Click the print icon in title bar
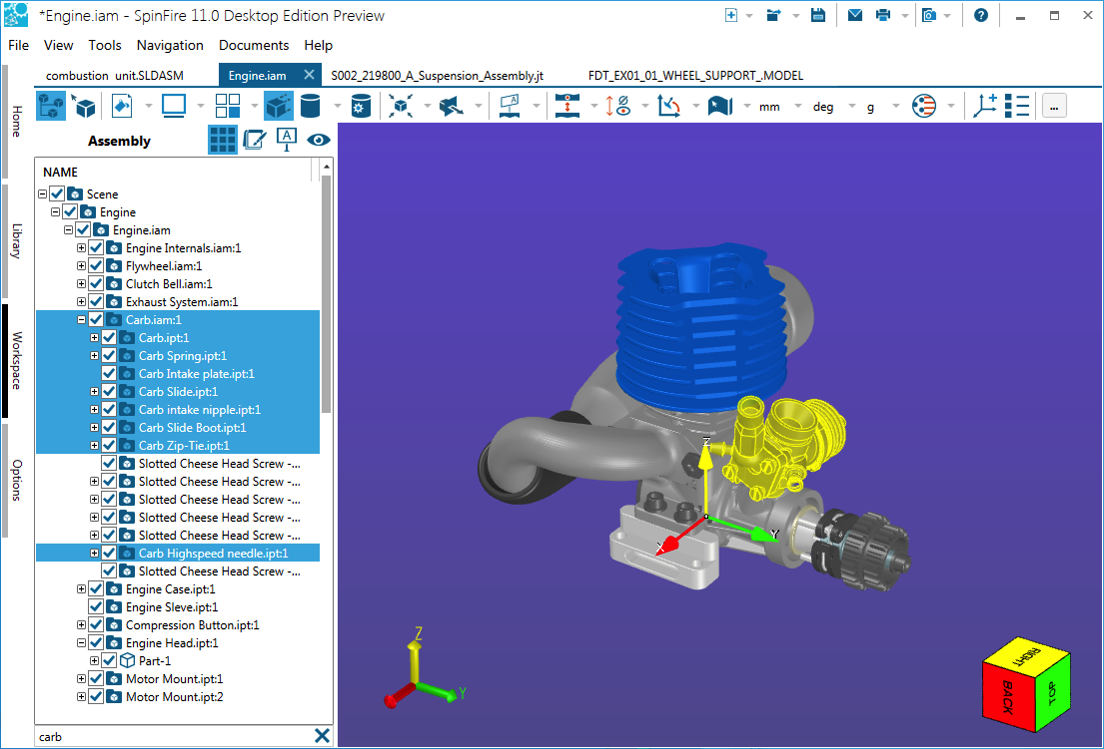Screen dimensions: 1104x749 pyautogui.click(x=883, y=15)
